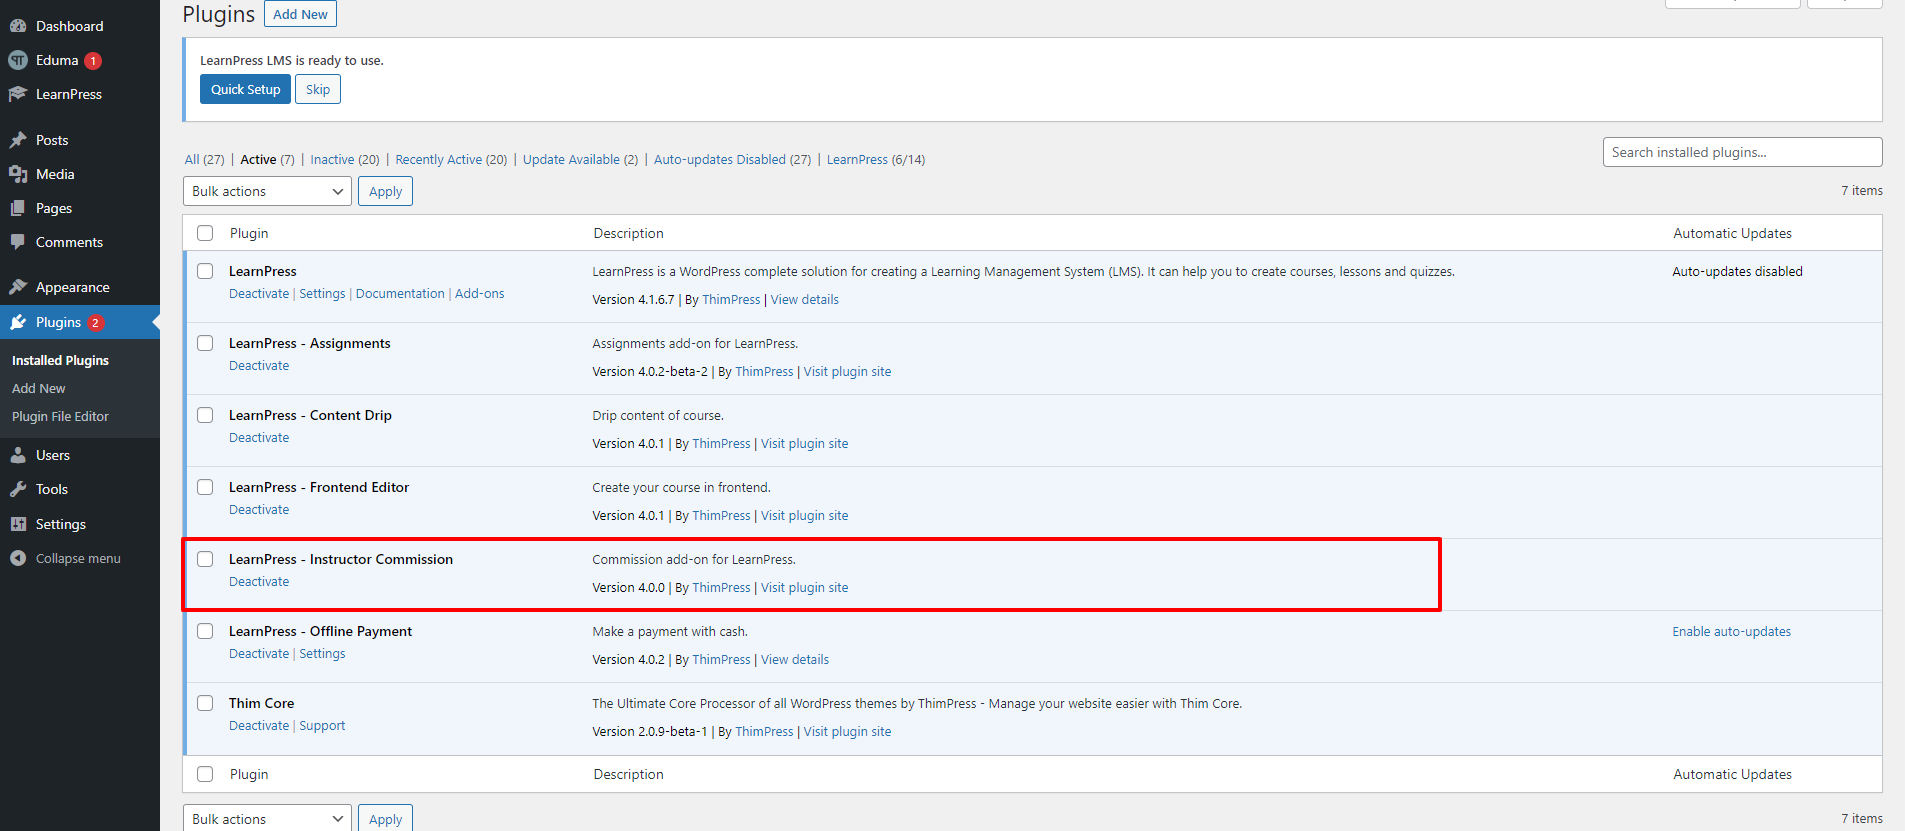The height and width of the screenshot is (831, 1905).
Task: Click the Pages icon in sidebar
Action: coord(18,208)
